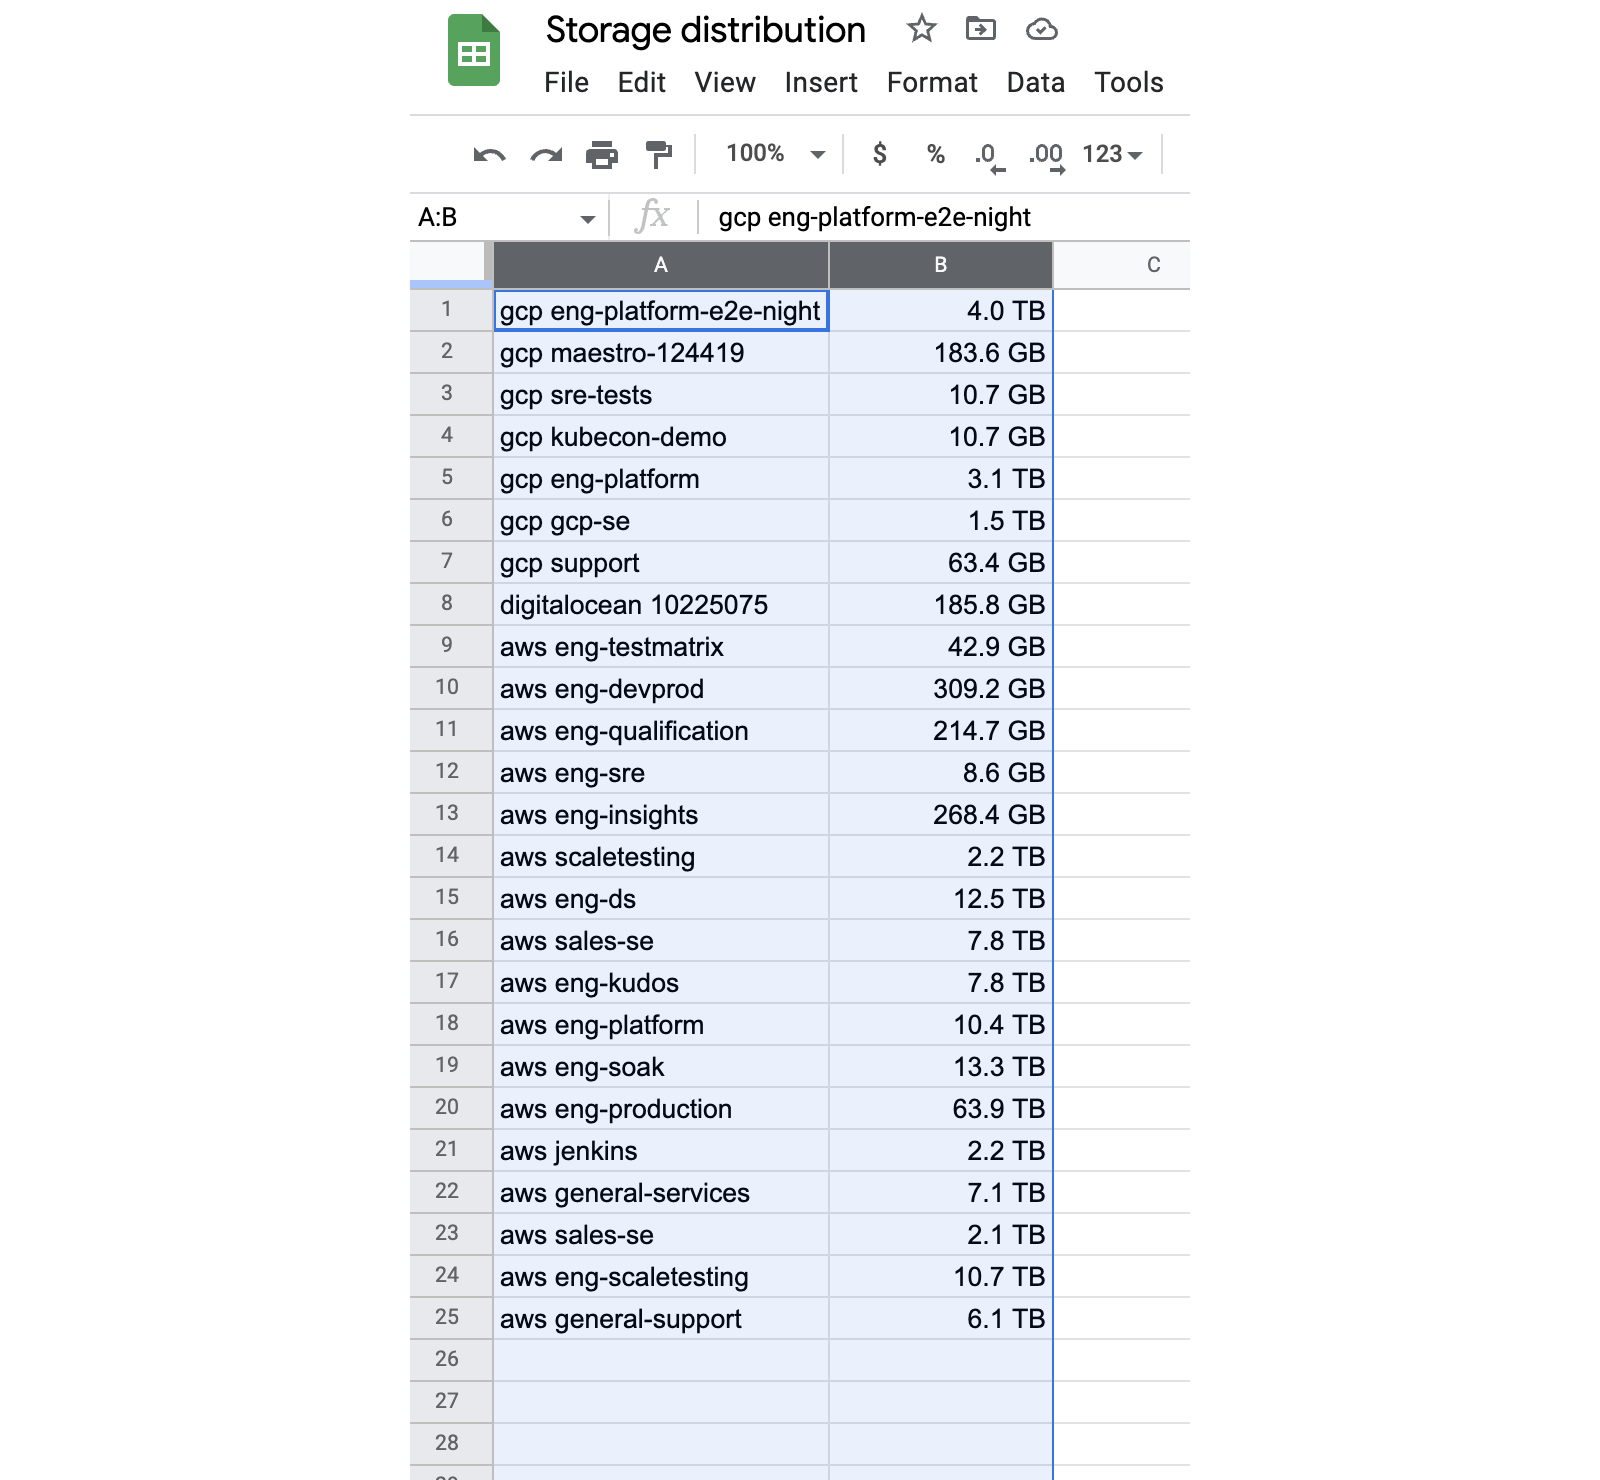This screenshot has height=1480, width=1600.
Task: Star the Storage distribution document
Action: [x=921, y=29]
